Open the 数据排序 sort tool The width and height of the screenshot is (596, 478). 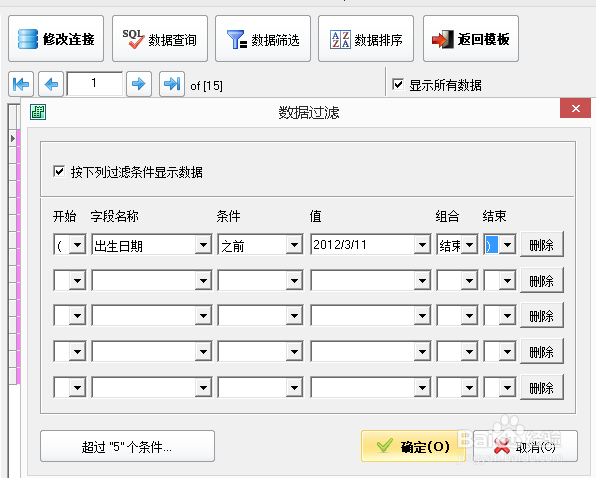point(366,39)
